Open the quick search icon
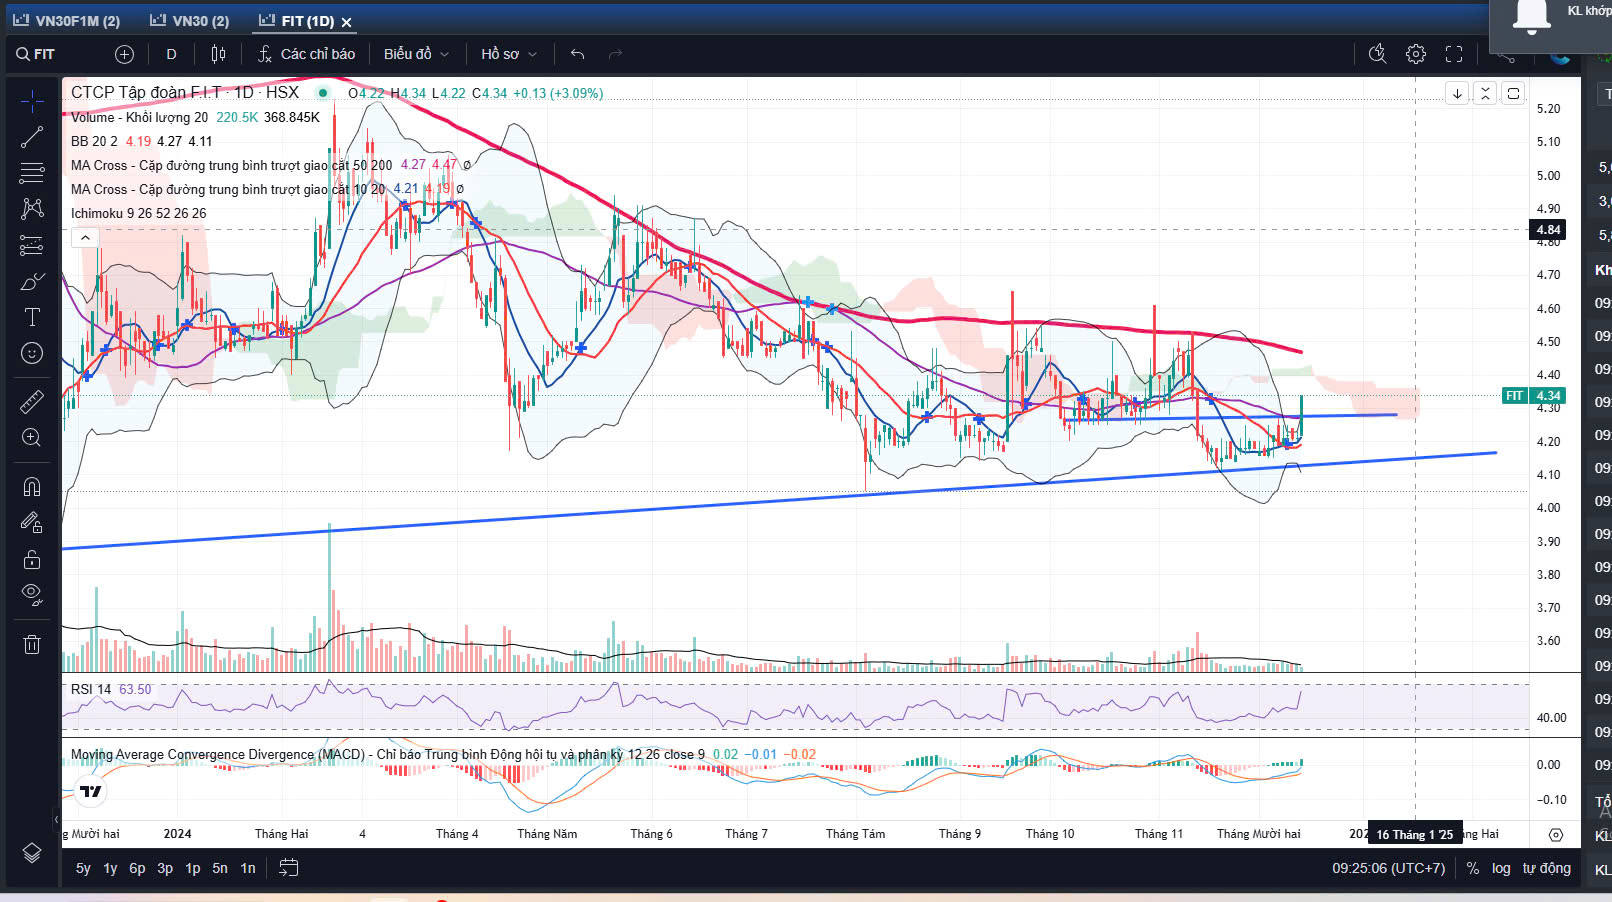Image resolution: width=1612 pixels, height=902 pixels. click(x=1377, y=54)
